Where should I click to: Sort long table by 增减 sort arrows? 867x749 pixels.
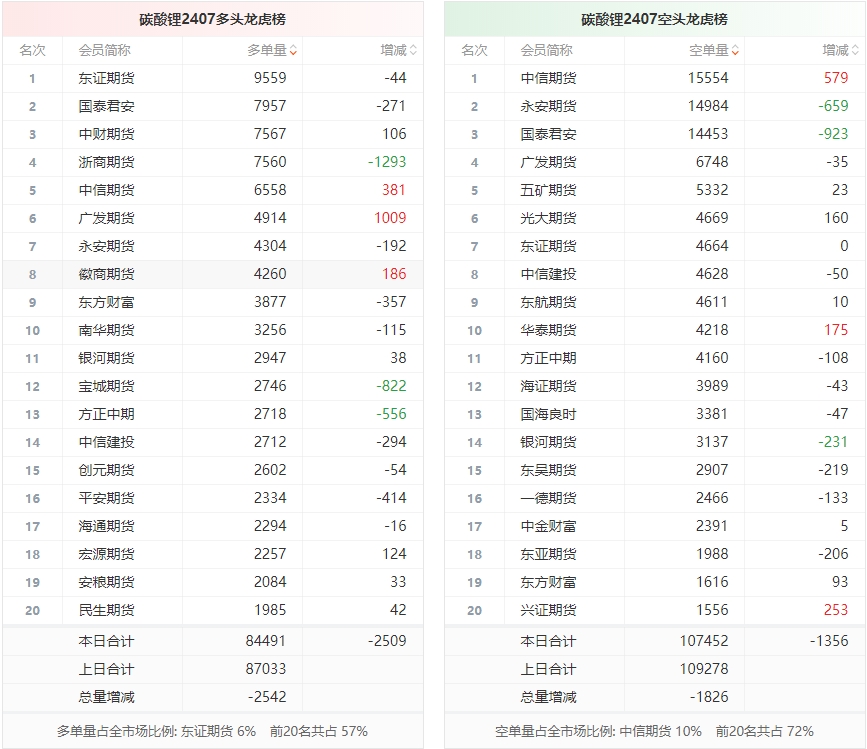413,51
